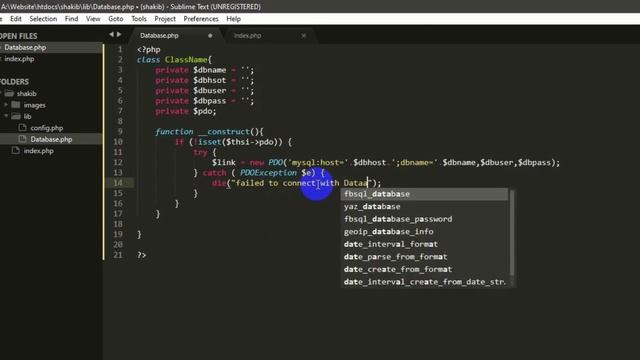Choose geoip_database_info suggestion
Screen dimensions: 640x360
tap(424, 231)
